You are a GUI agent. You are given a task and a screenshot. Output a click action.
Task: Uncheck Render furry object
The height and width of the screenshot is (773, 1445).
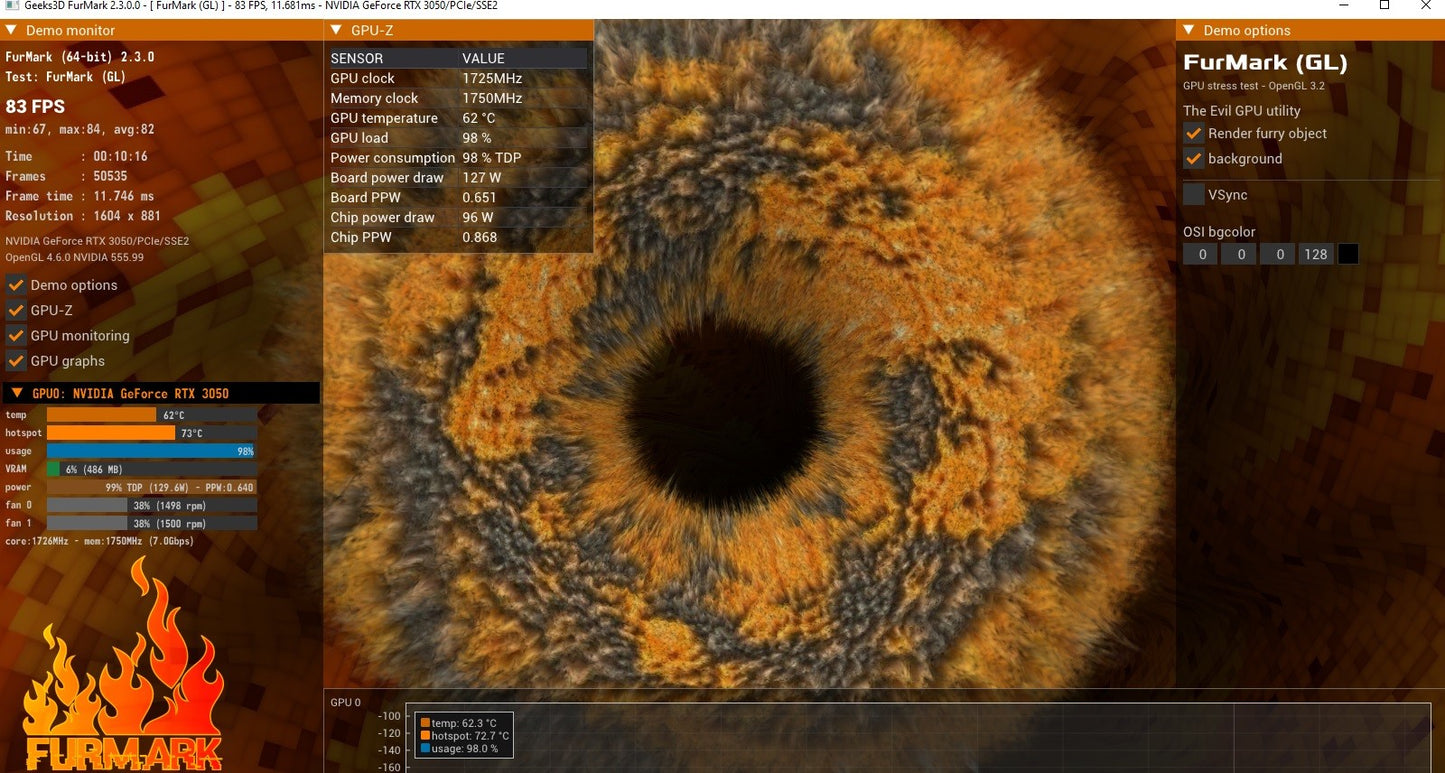click(1193, 133)
